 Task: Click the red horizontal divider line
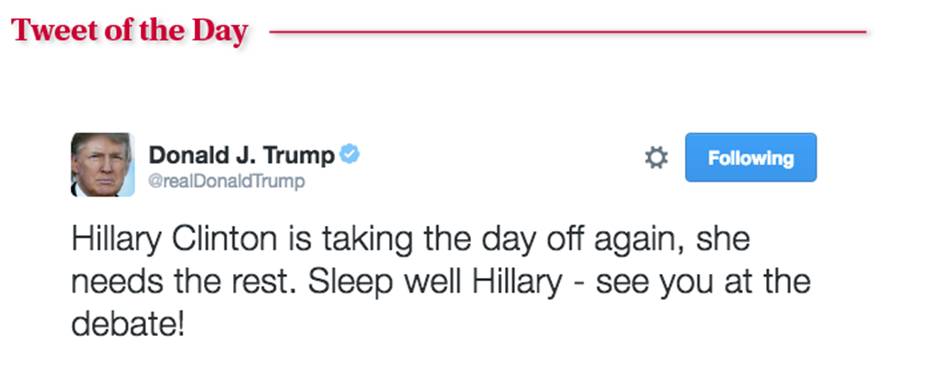click(x=568, y=32)
